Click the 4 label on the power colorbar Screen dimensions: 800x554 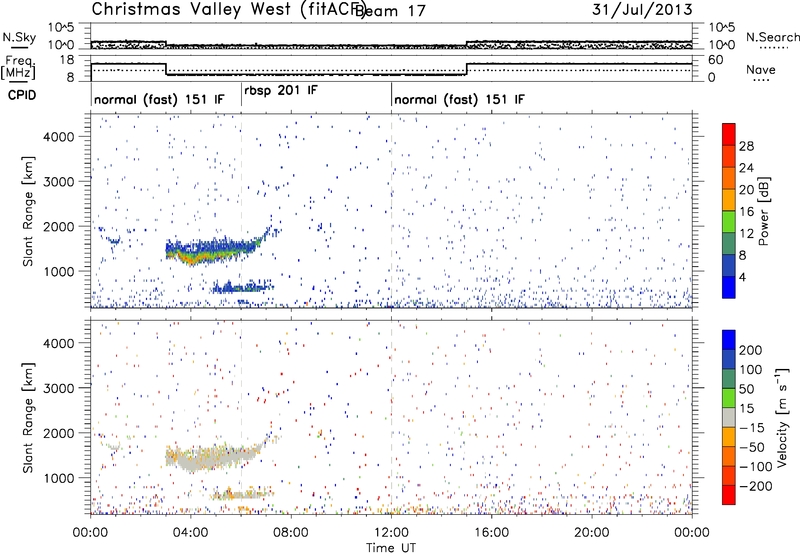coord(742,277)
